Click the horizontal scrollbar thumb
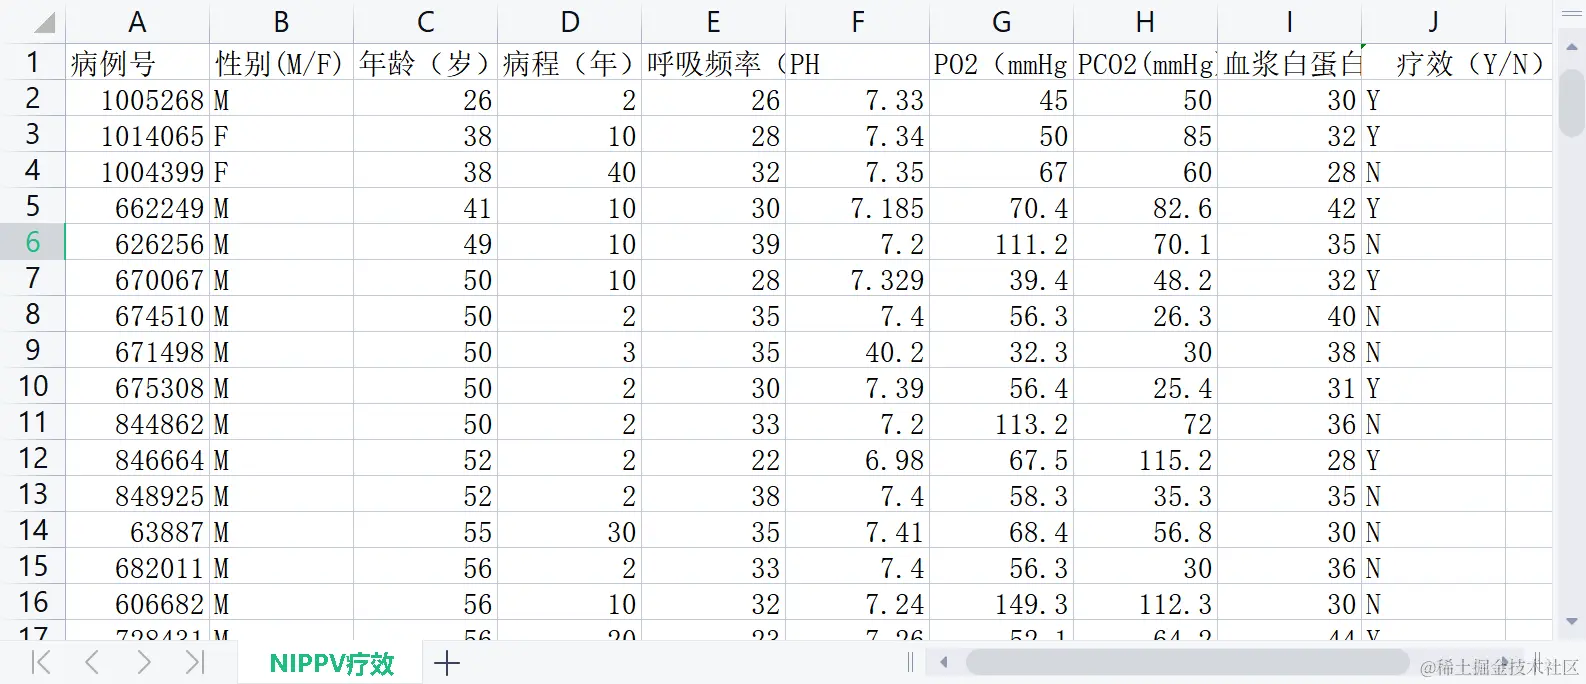This screenshot has width=1586, height=684. pyautogui.click(x=1187, y=662)
